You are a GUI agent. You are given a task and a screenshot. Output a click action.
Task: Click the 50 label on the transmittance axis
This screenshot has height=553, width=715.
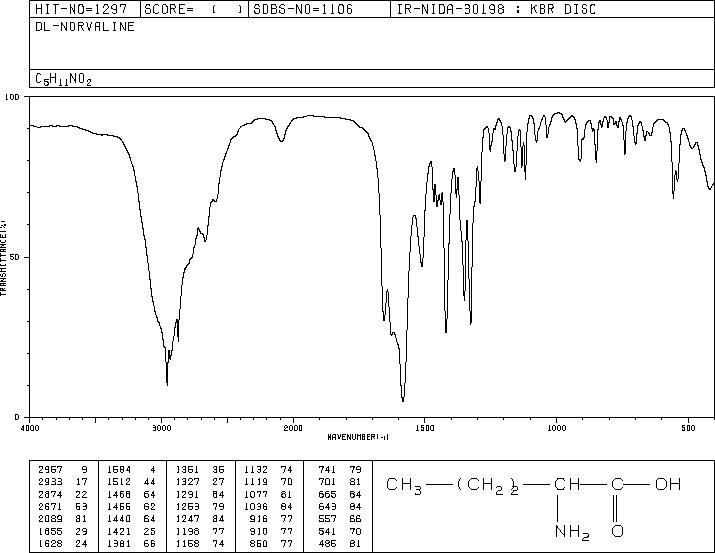pyautogui.click(x=15, y=257)
